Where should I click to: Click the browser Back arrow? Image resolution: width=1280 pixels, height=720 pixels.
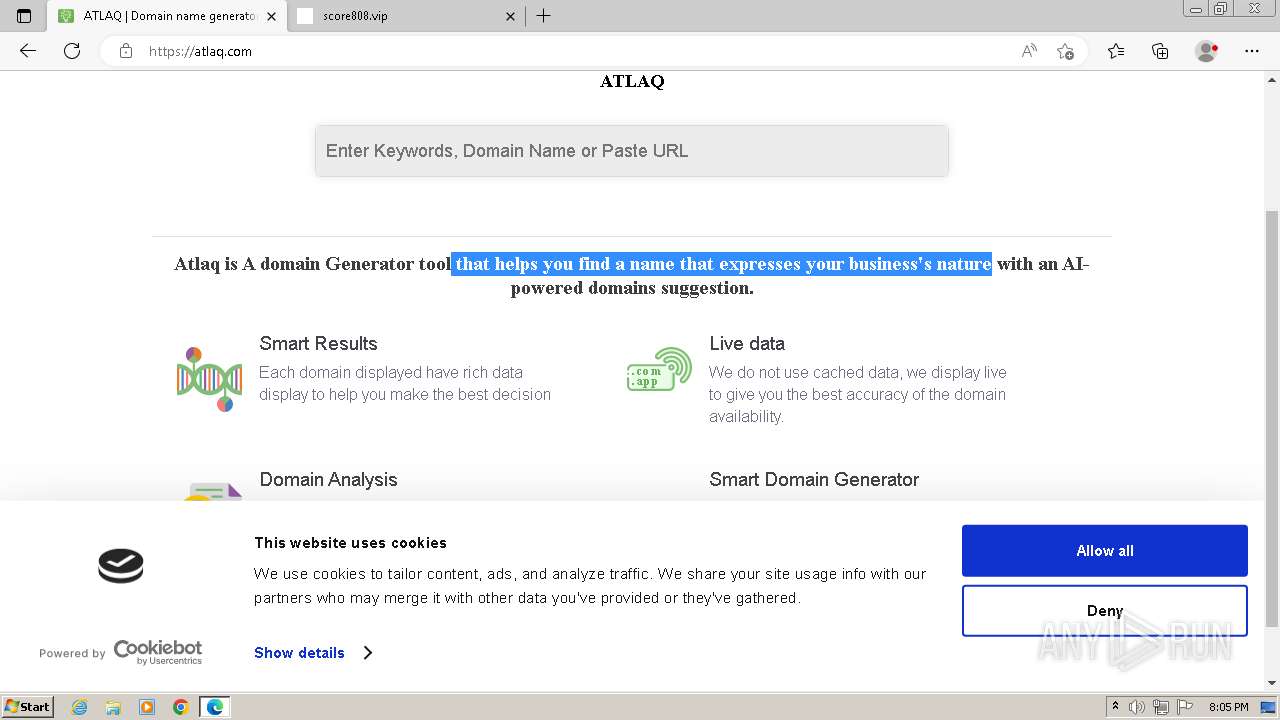point(28,51)
